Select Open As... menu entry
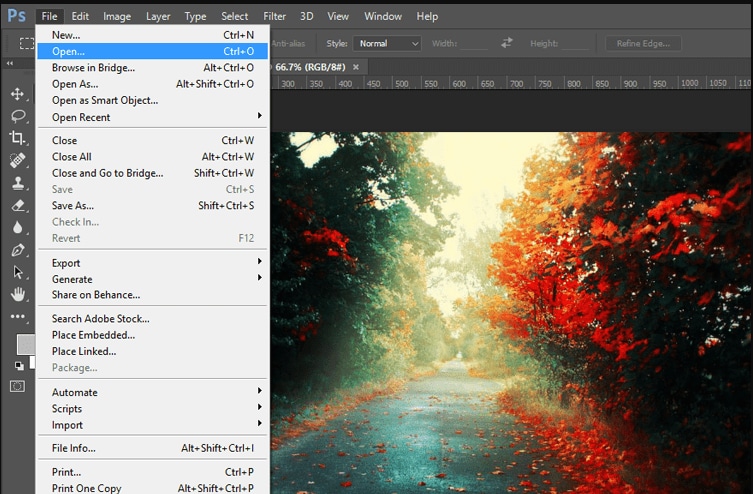Viewport: 753px width, 494px height. 153,84
